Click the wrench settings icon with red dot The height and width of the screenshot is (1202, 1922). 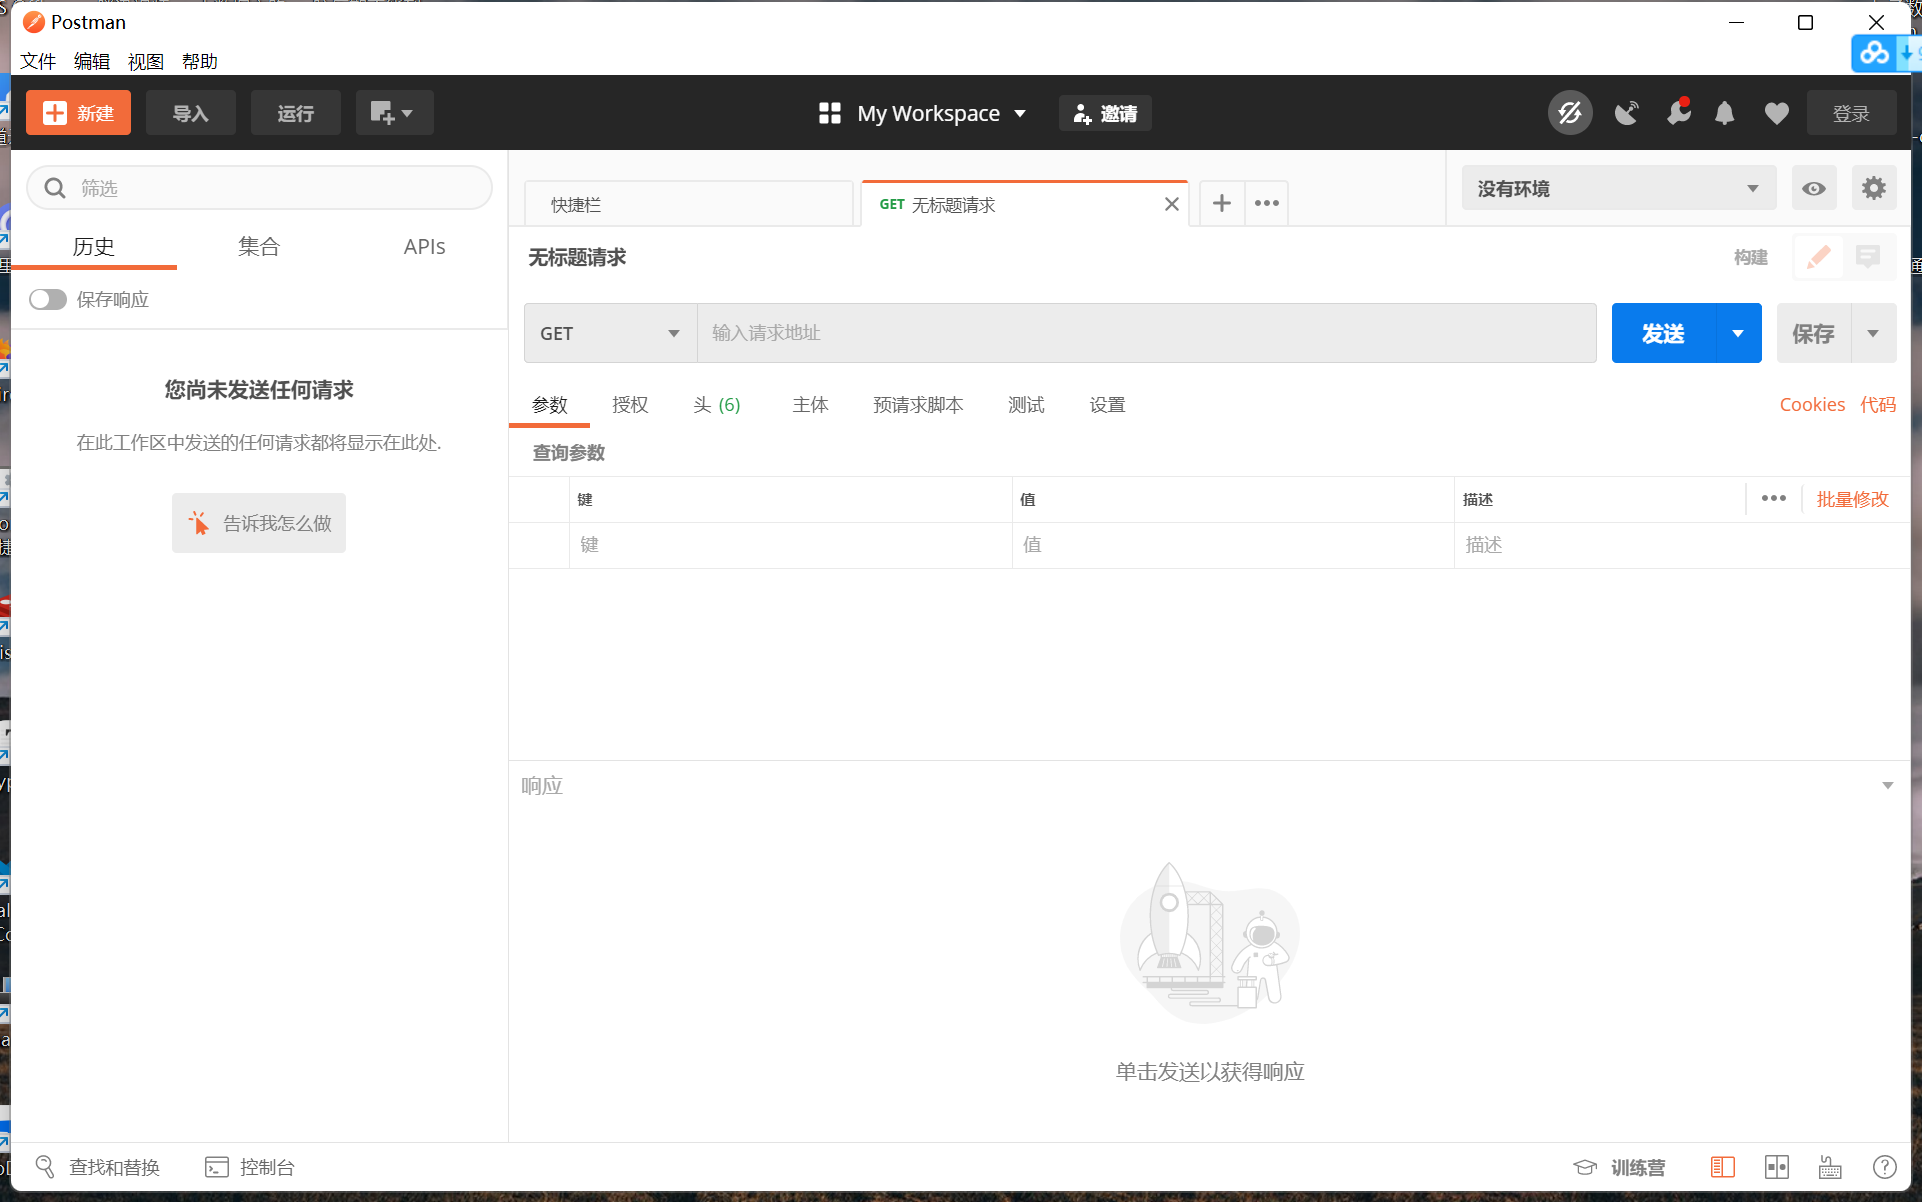click(1678, 113)
